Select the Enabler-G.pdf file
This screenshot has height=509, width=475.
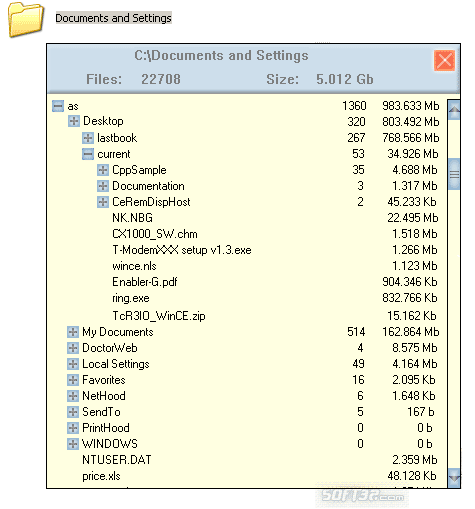(145, 282)
